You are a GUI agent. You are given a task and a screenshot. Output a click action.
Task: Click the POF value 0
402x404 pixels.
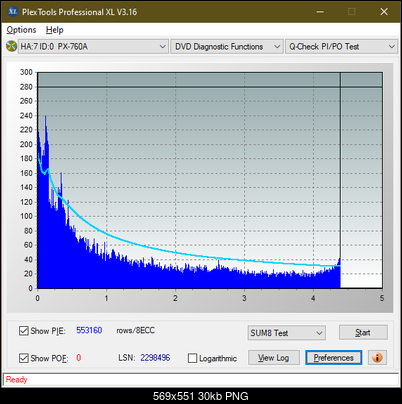[x=79, y=358]
